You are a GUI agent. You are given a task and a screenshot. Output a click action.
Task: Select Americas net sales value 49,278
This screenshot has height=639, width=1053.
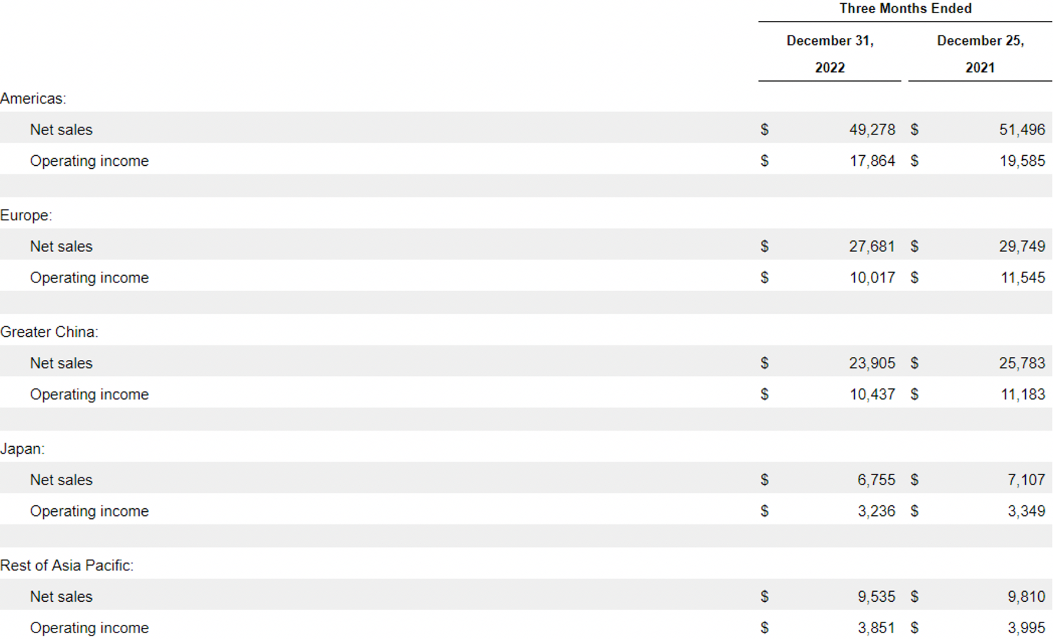pyautogui.click(x=872, y=130)
